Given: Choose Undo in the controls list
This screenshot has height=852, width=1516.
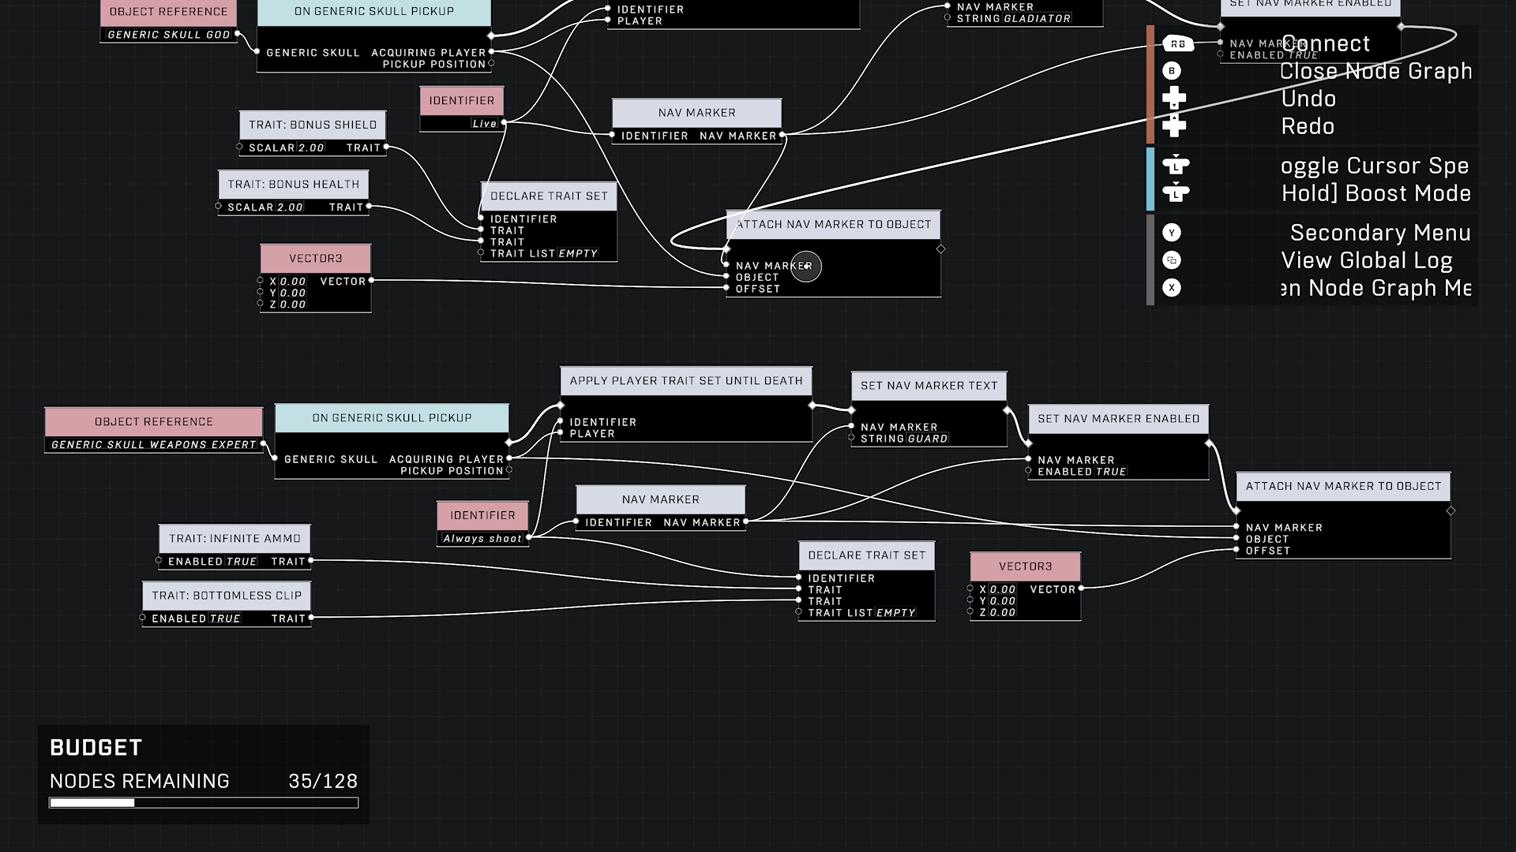Looking at the screenshot, I should click(1309, 99).
